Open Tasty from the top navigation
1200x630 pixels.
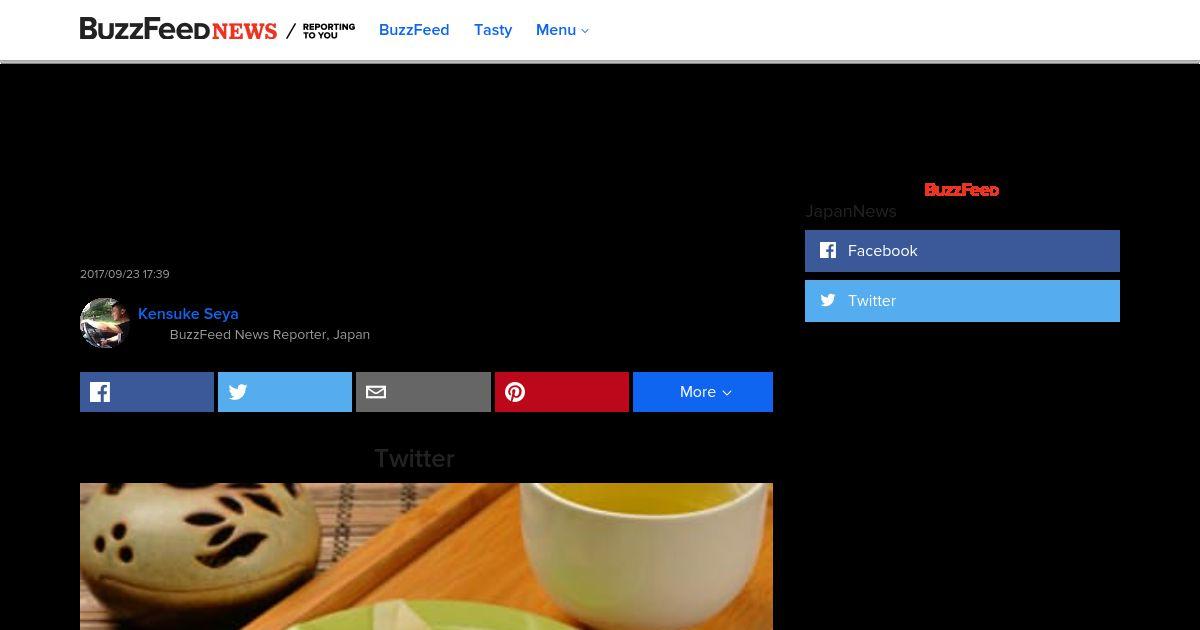[x=493, y=30]
